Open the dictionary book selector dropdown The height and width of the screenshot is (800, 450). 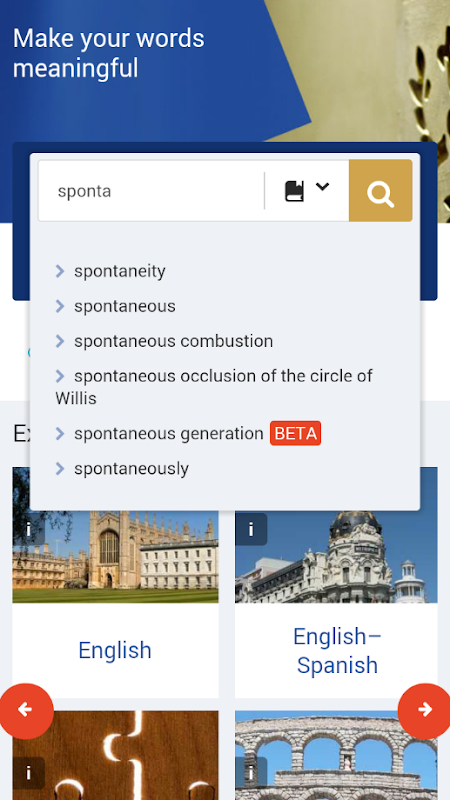[307, 190]
